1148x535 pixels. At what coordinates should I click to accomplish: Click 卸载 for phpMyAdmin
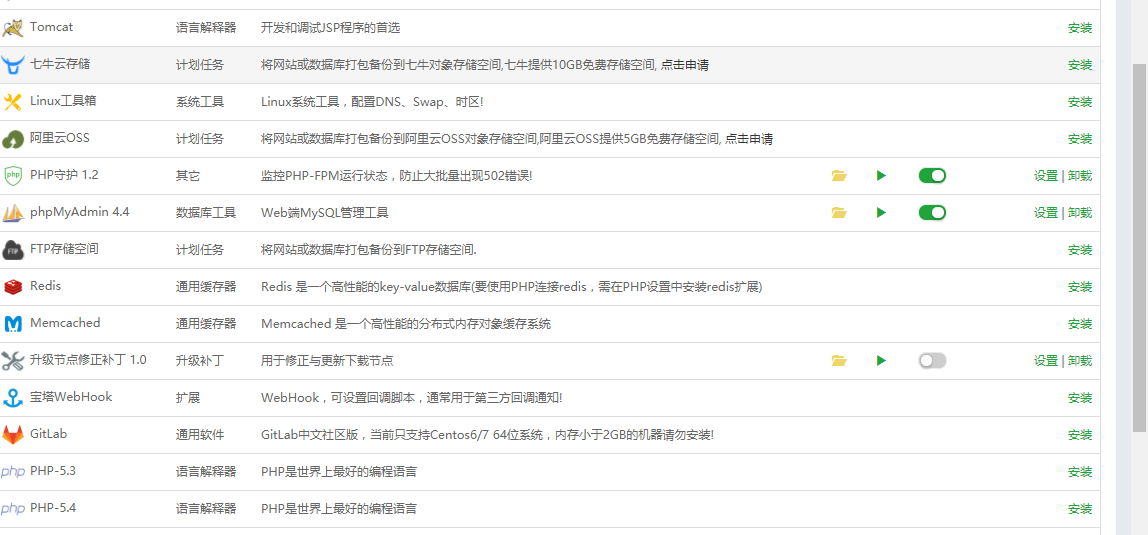pyautogui.click(x=1080, y=213)
